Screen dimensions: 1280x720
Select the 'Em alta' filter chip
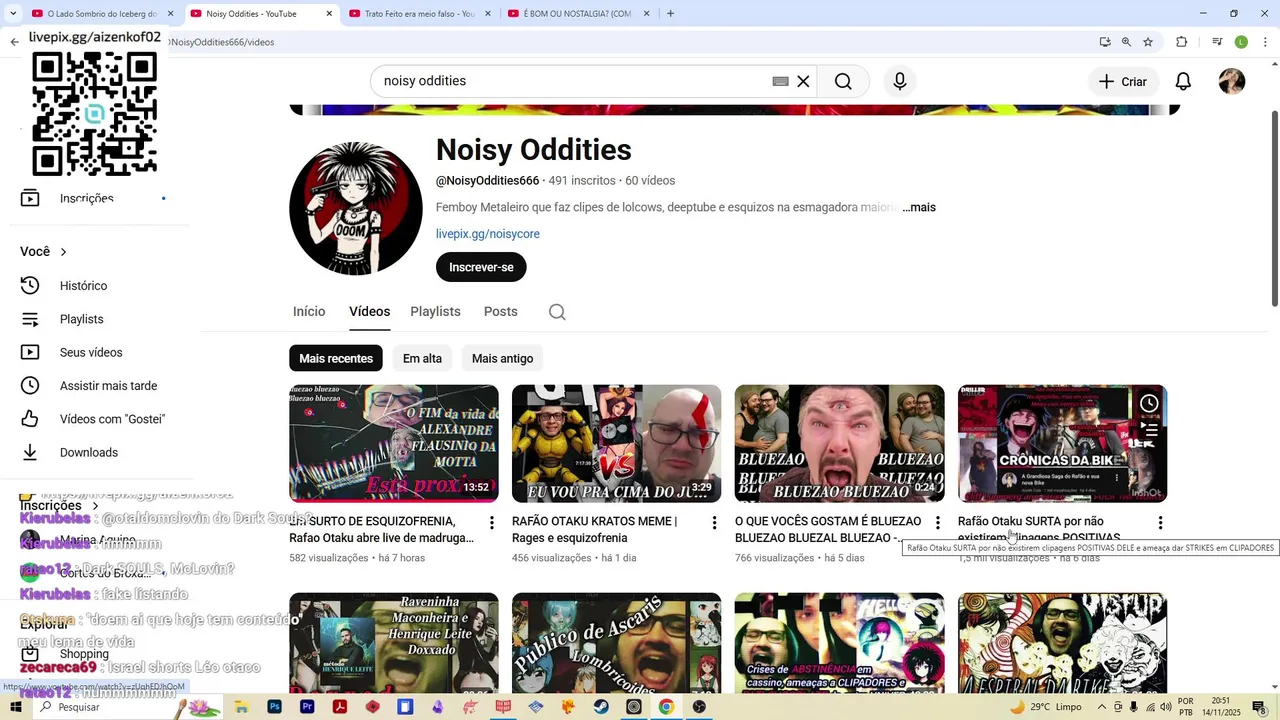(x=422, y=358)
